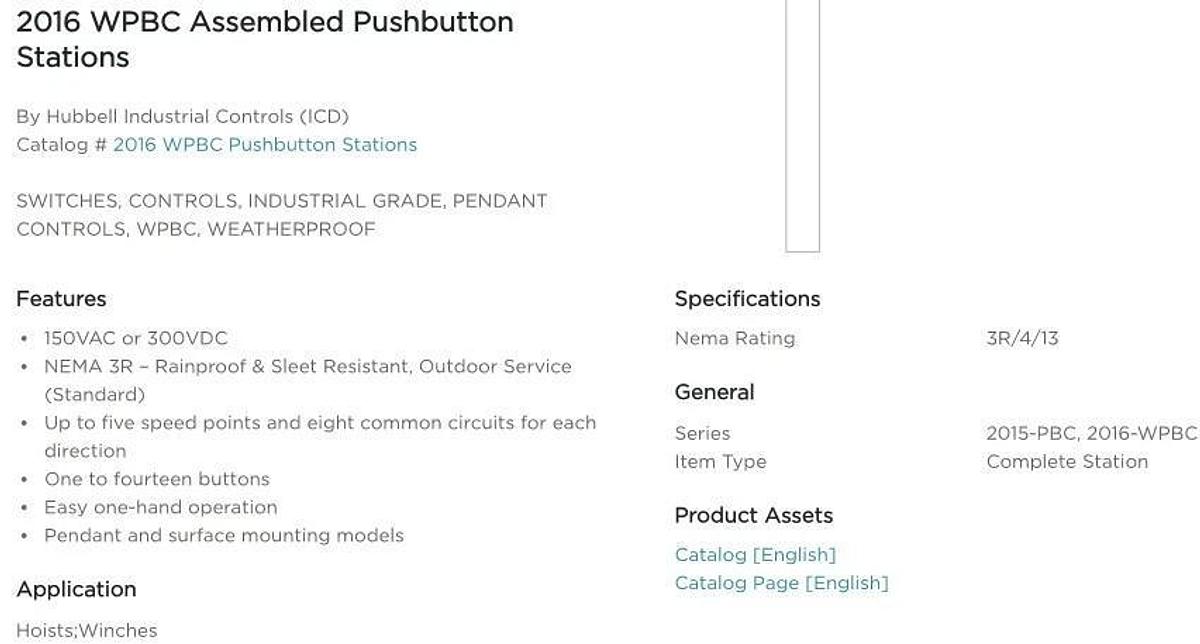Click the Product Assets heading
This screenshot has height=644, width=1200.
[x=754, y=516]
